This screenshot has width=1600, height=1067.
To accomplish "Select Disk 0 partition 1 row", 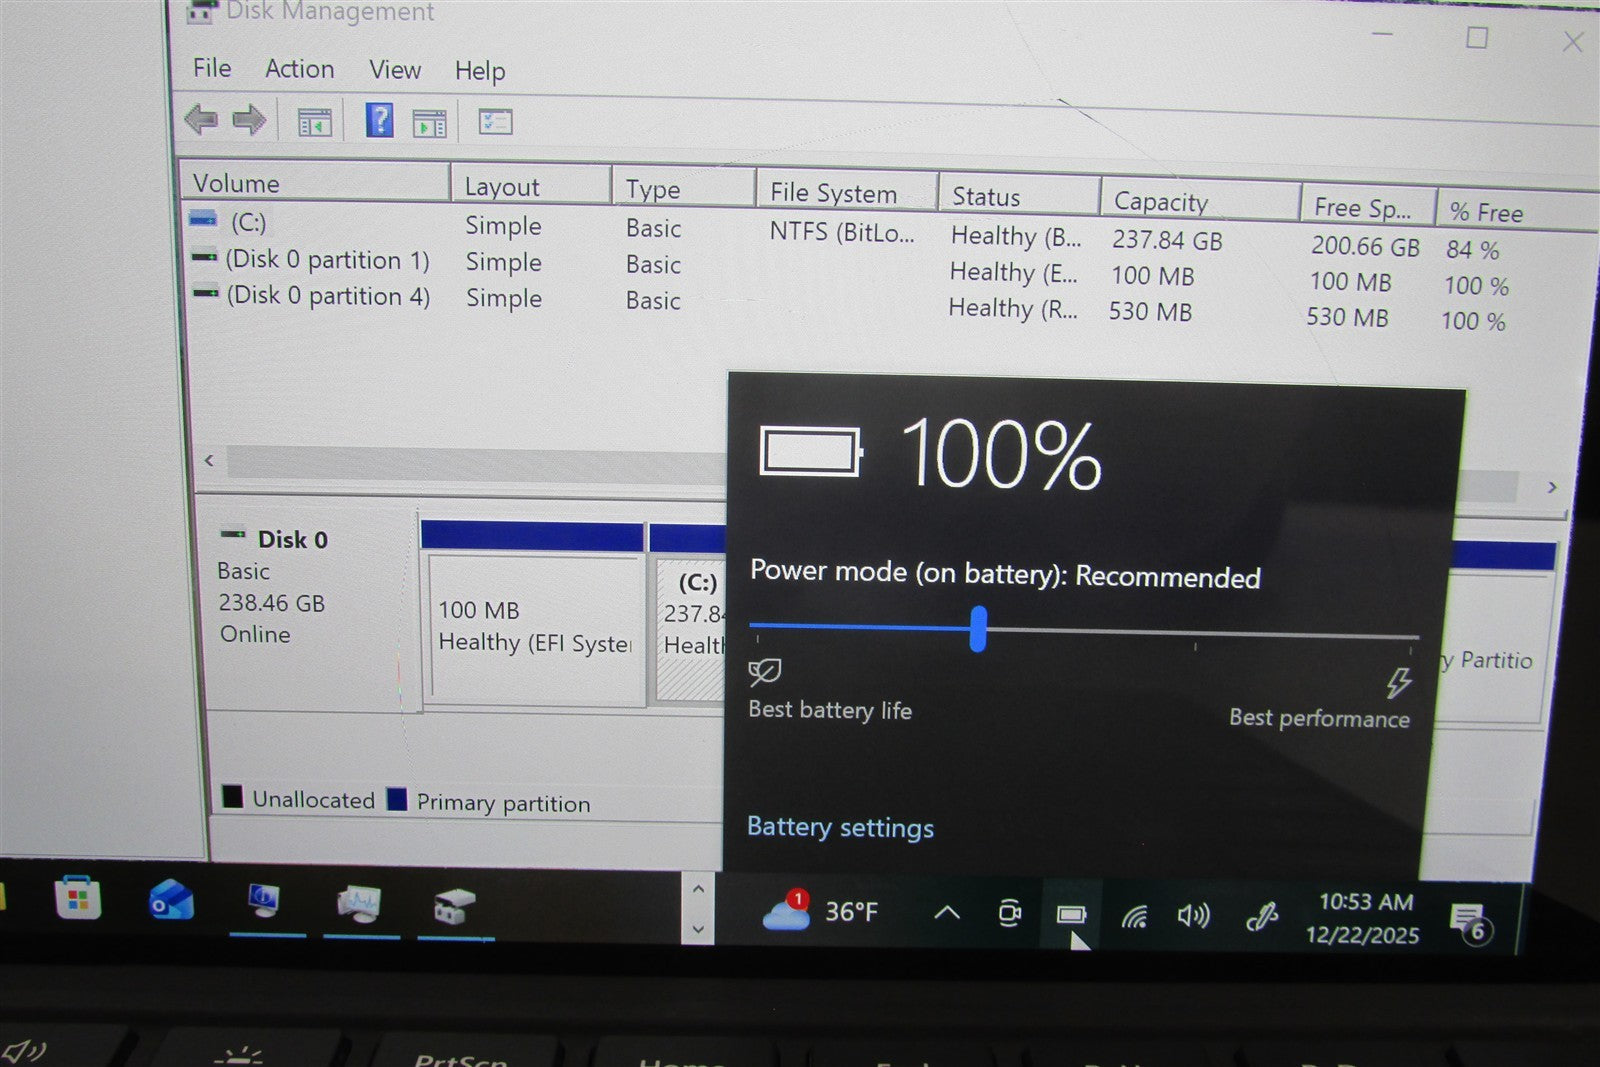I will pyautogui.click(x=330, y=260).
